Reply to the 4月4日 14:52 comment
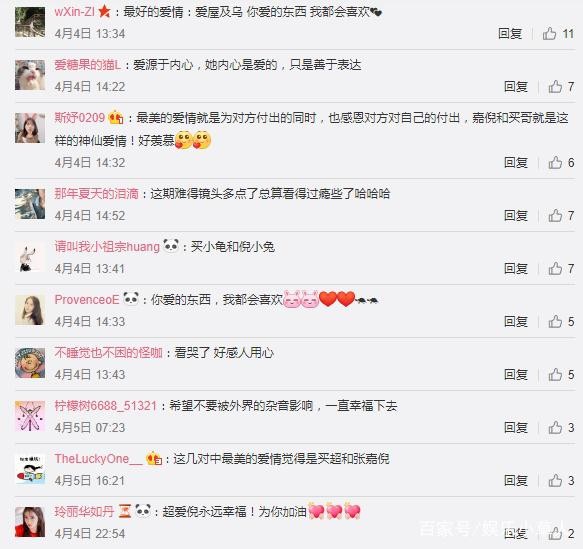Viewport: 583px width, 549px height. coord(516,216)
